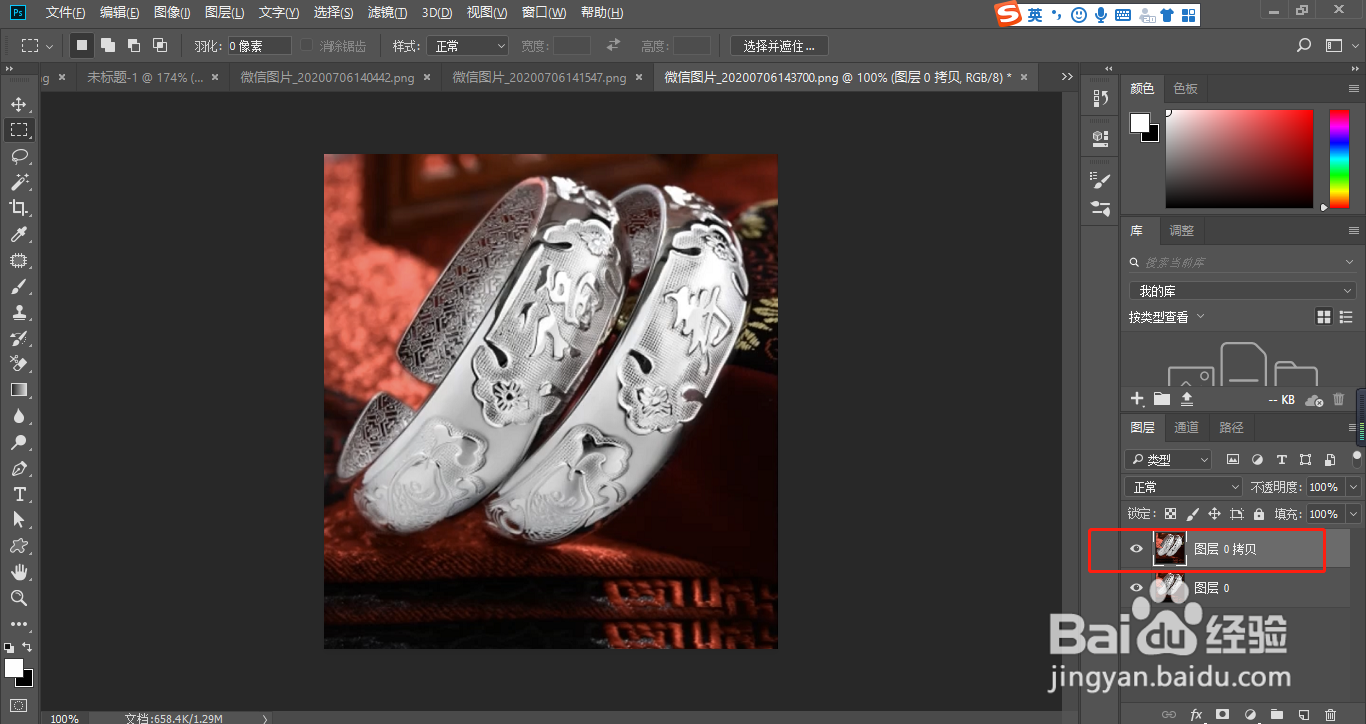The width and height of the screenshot is (1366, 724).
Task: Select the Crop tool
Action: (x=19, y=208)
